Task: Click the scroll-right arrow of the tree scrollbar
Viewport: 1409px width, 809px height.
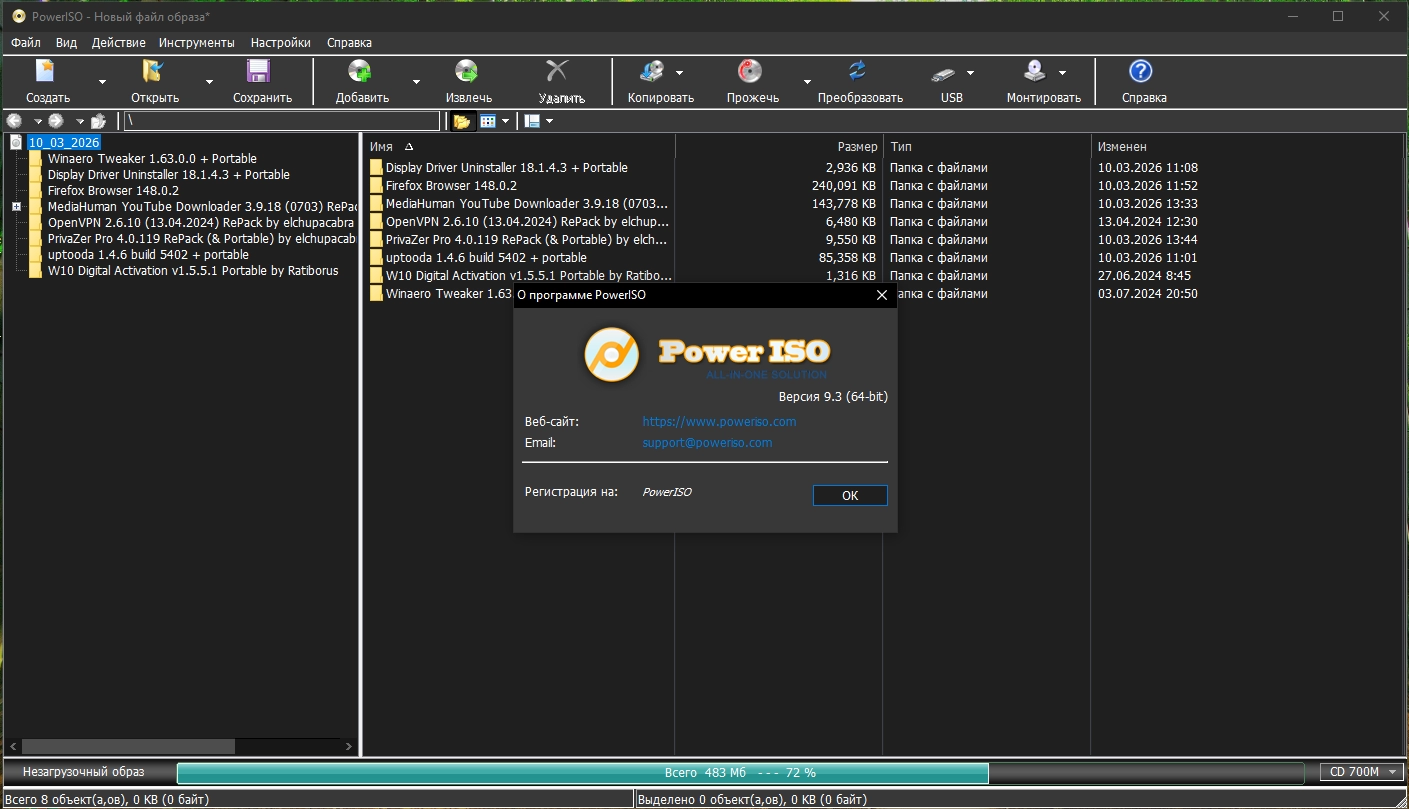Action: 348,746
